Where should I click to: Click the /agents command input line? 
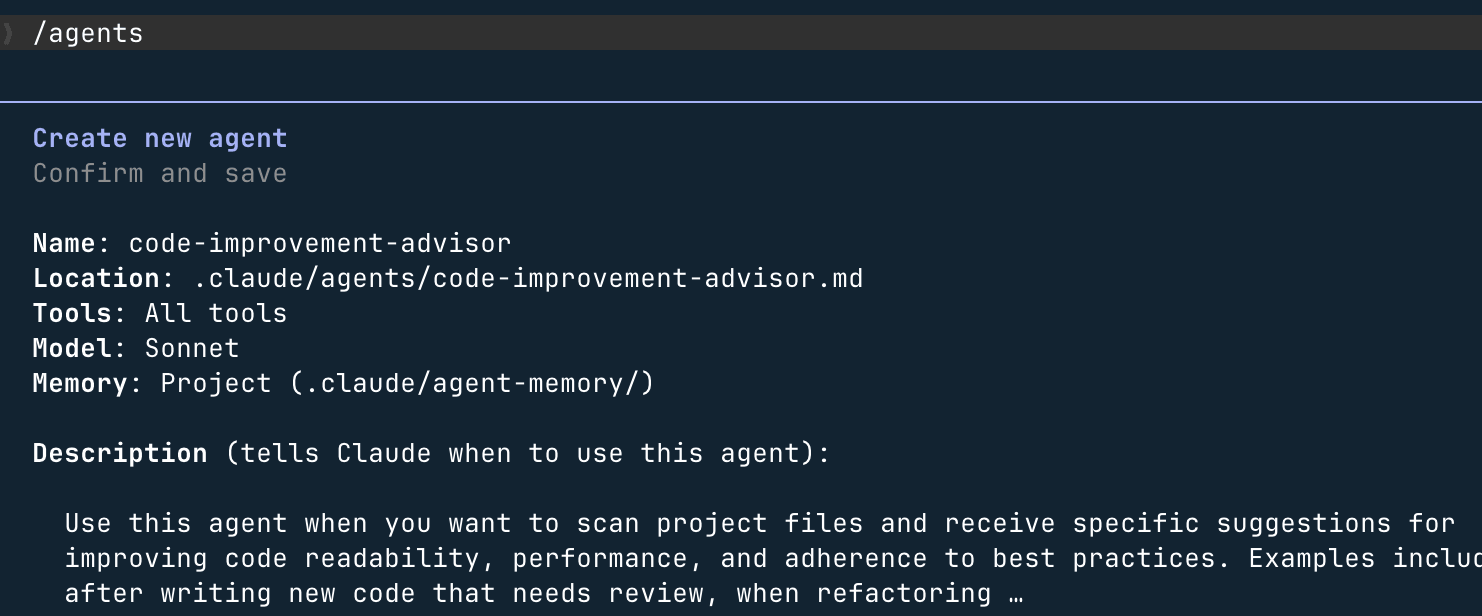tap(741, 33)
